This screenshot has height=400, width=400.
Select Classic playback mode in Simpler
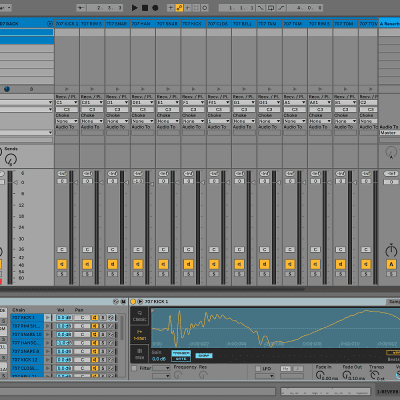[x=140, y=316]
